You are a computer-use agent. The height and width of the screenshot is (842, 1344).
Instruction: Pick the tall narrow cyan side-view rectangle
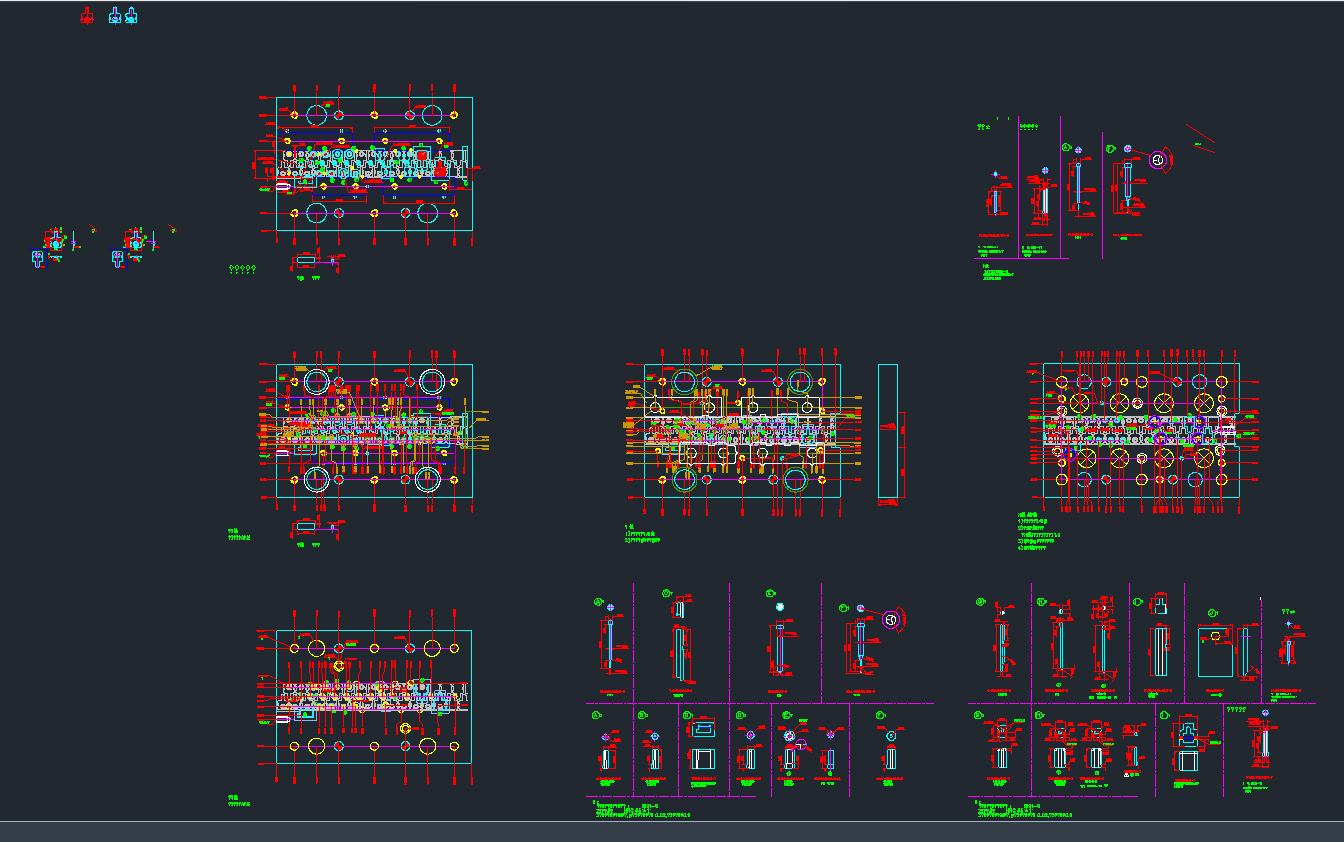887,431
